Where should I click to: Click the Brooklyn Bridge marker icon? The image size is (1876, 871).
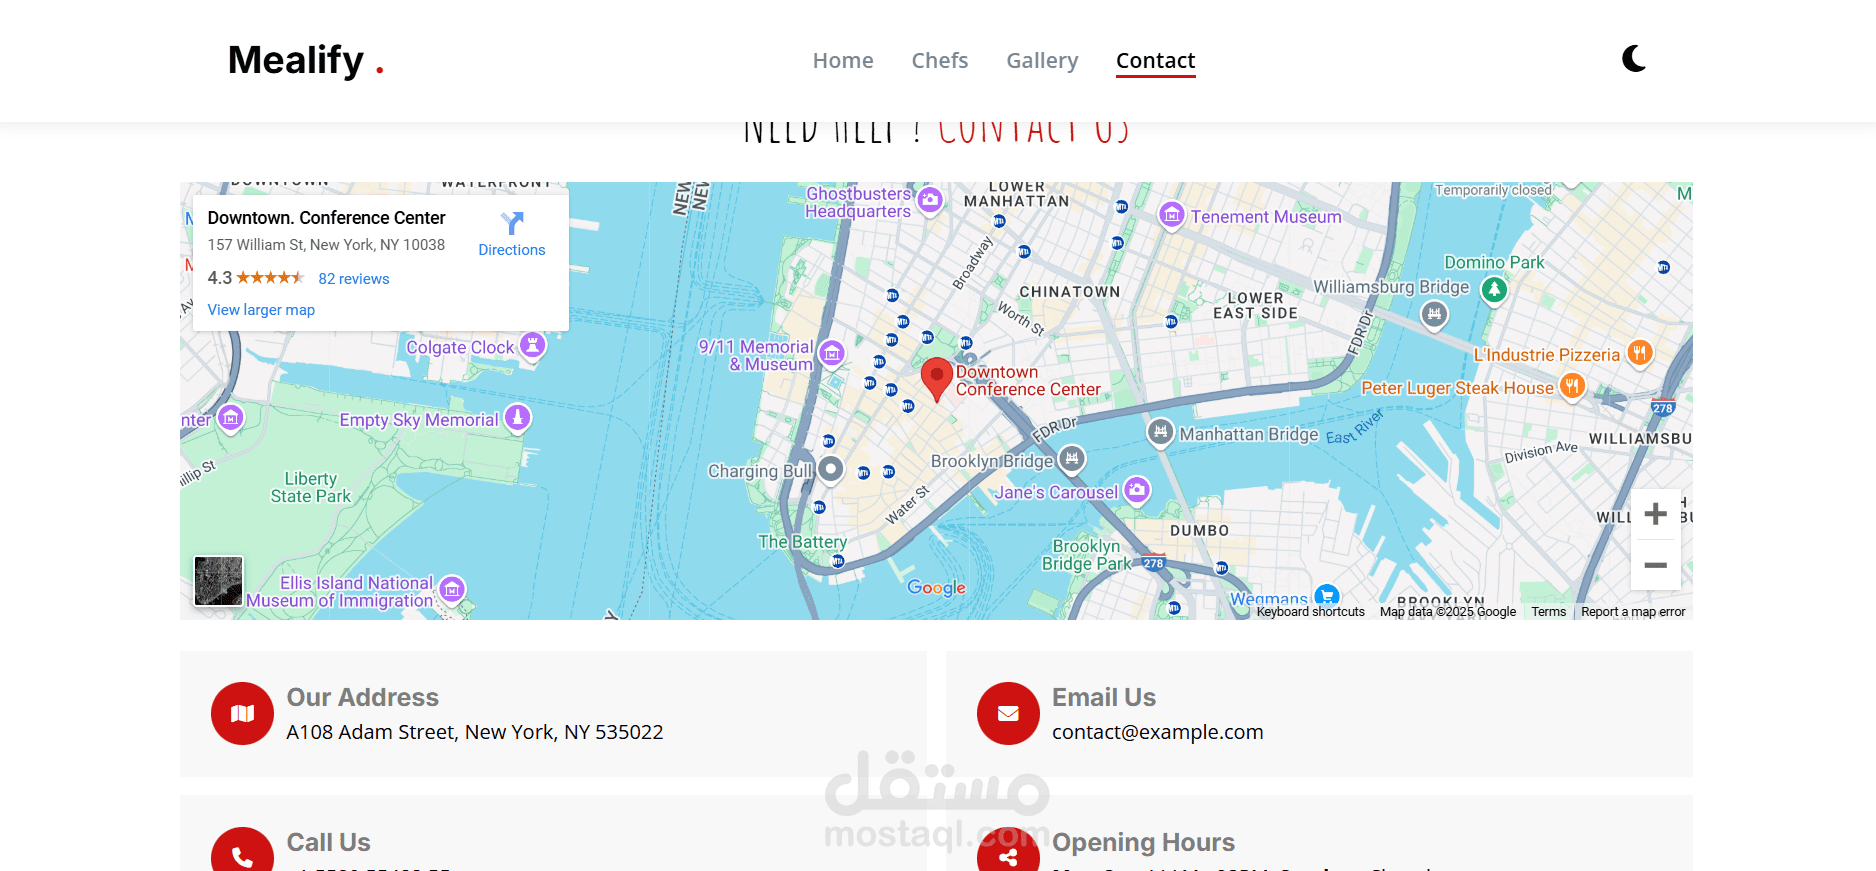[1072, 459]
